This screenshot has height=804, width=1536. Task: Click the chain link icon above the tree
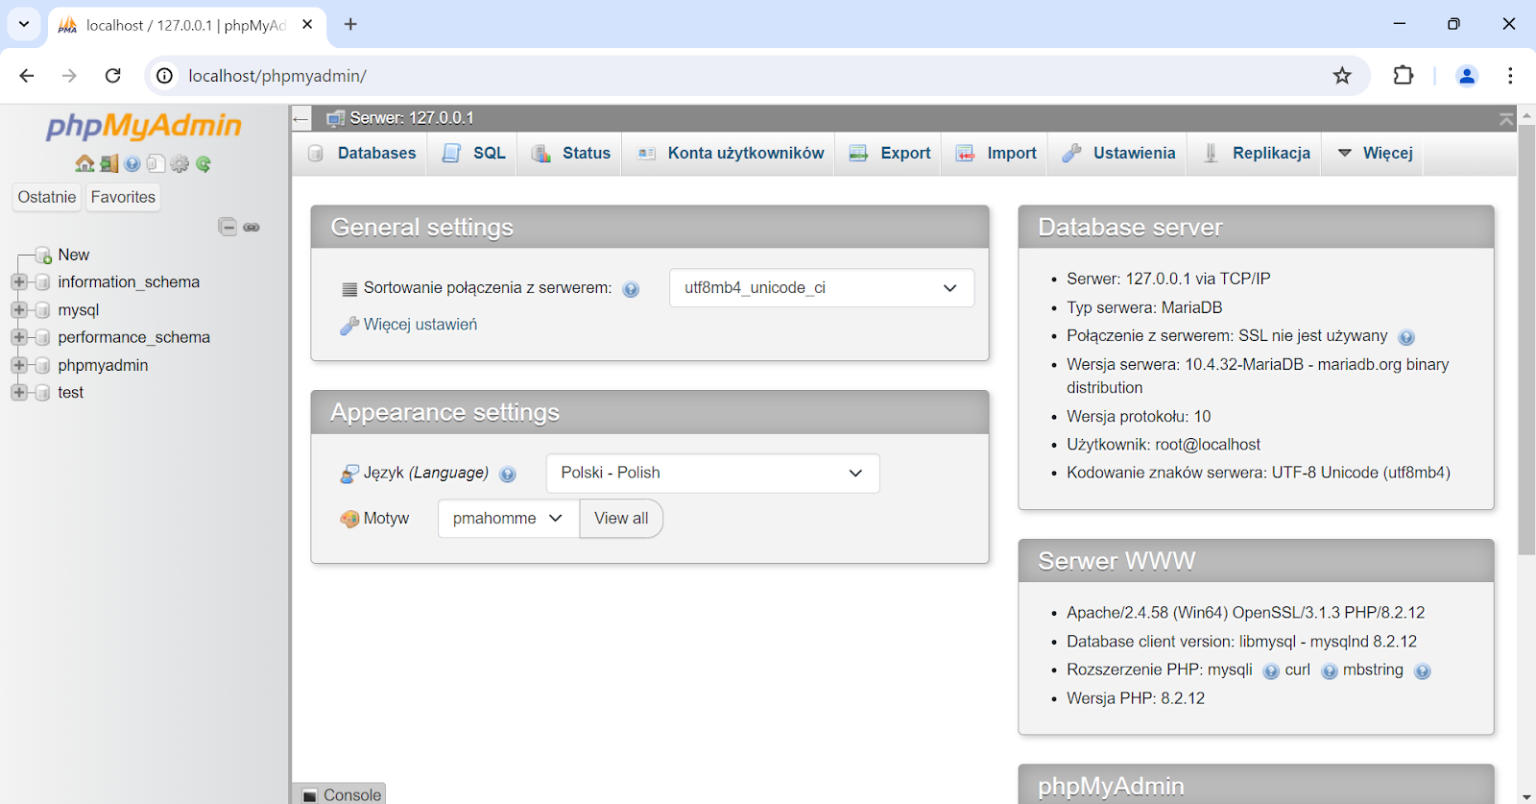point(252,227)
